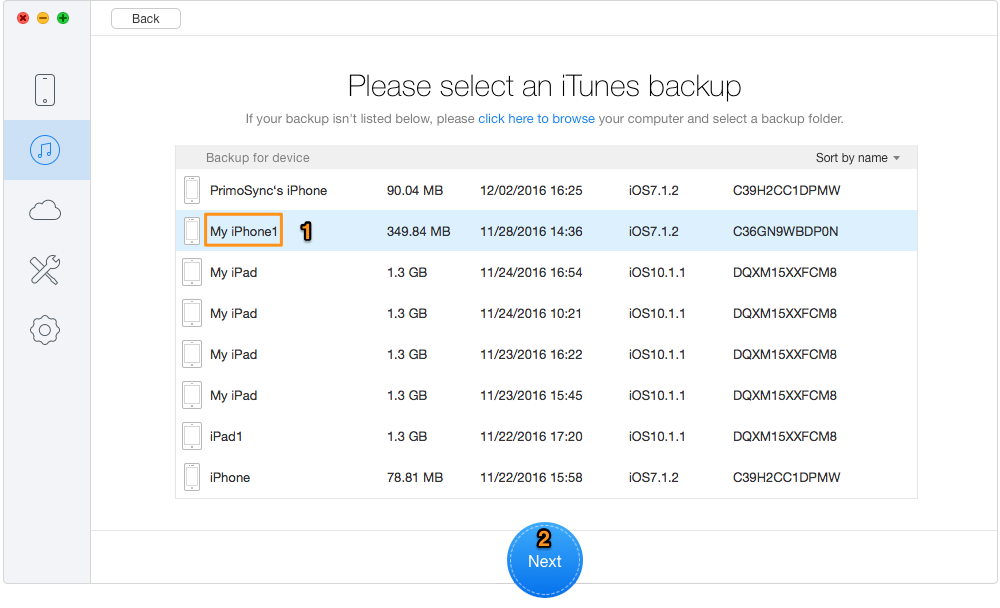Image resolution: width=1000 pixels, height=608 pixels.
Task: Open the toolkit wrench-and-screwdriver sidebar icon
Action: coord(45,270)
